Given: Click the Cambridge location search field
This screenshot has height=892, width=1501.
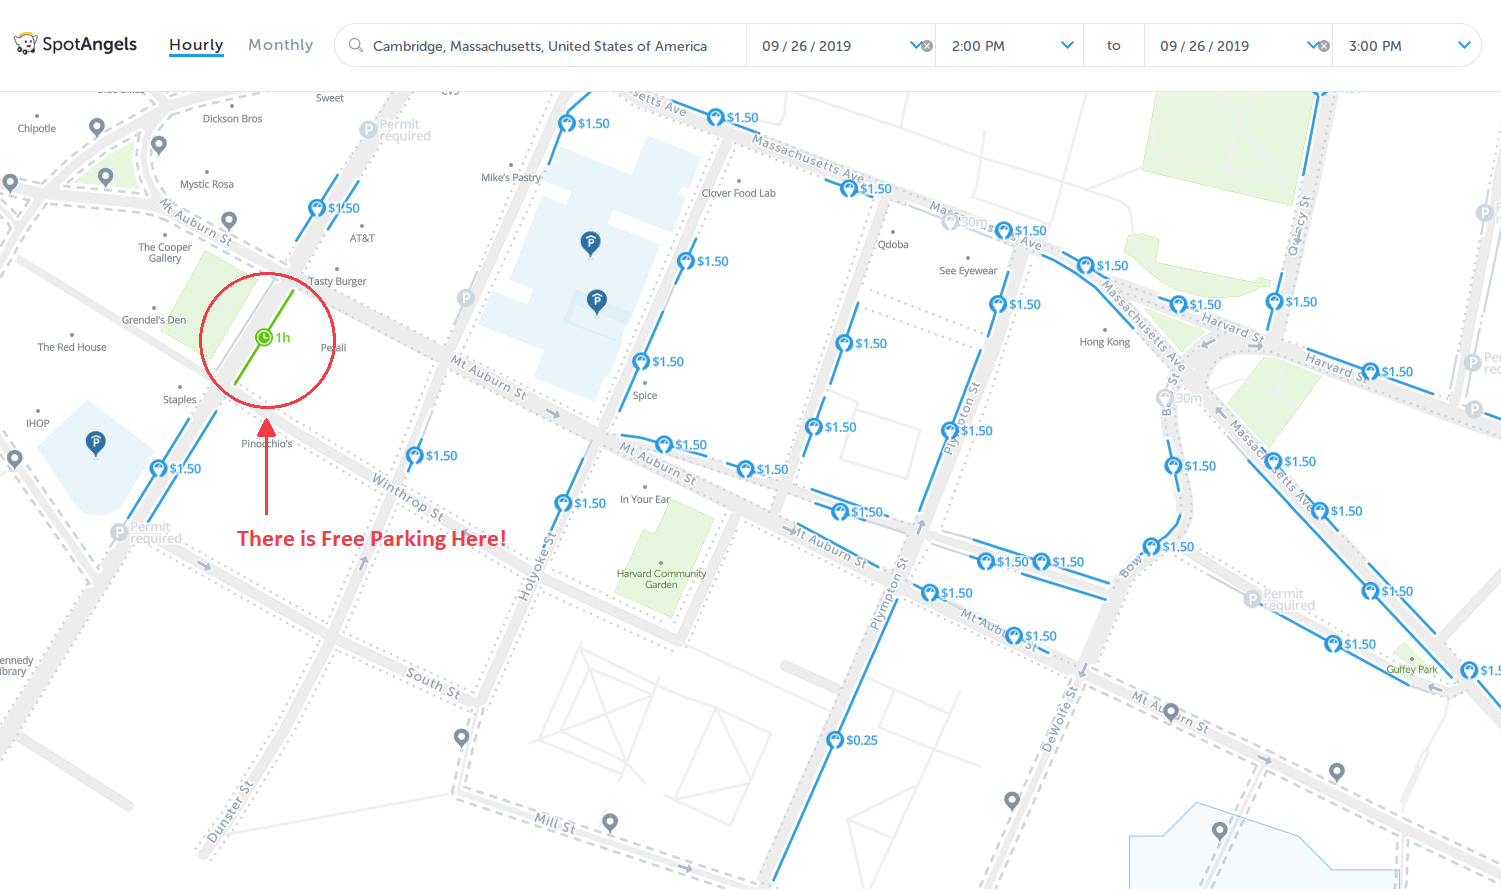Looking at the screenshot, I should [x=540, y=45].
